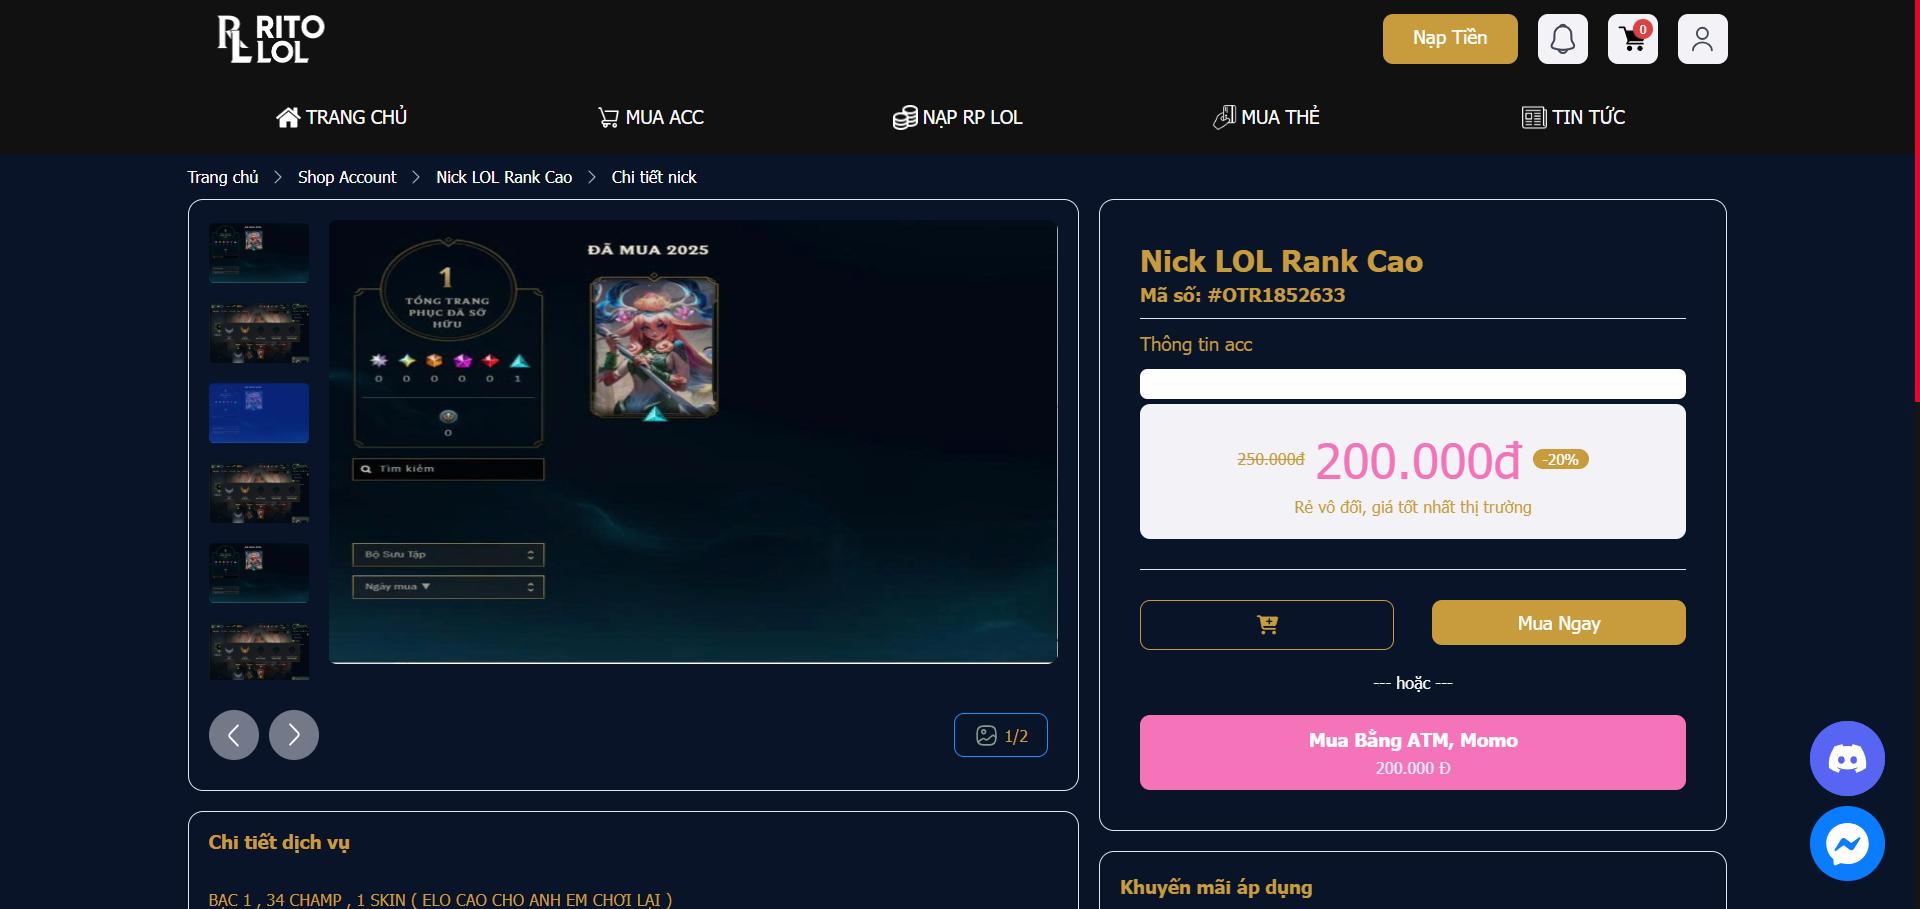Open image gallery counter 1/2

click(x=1000, y=735)
